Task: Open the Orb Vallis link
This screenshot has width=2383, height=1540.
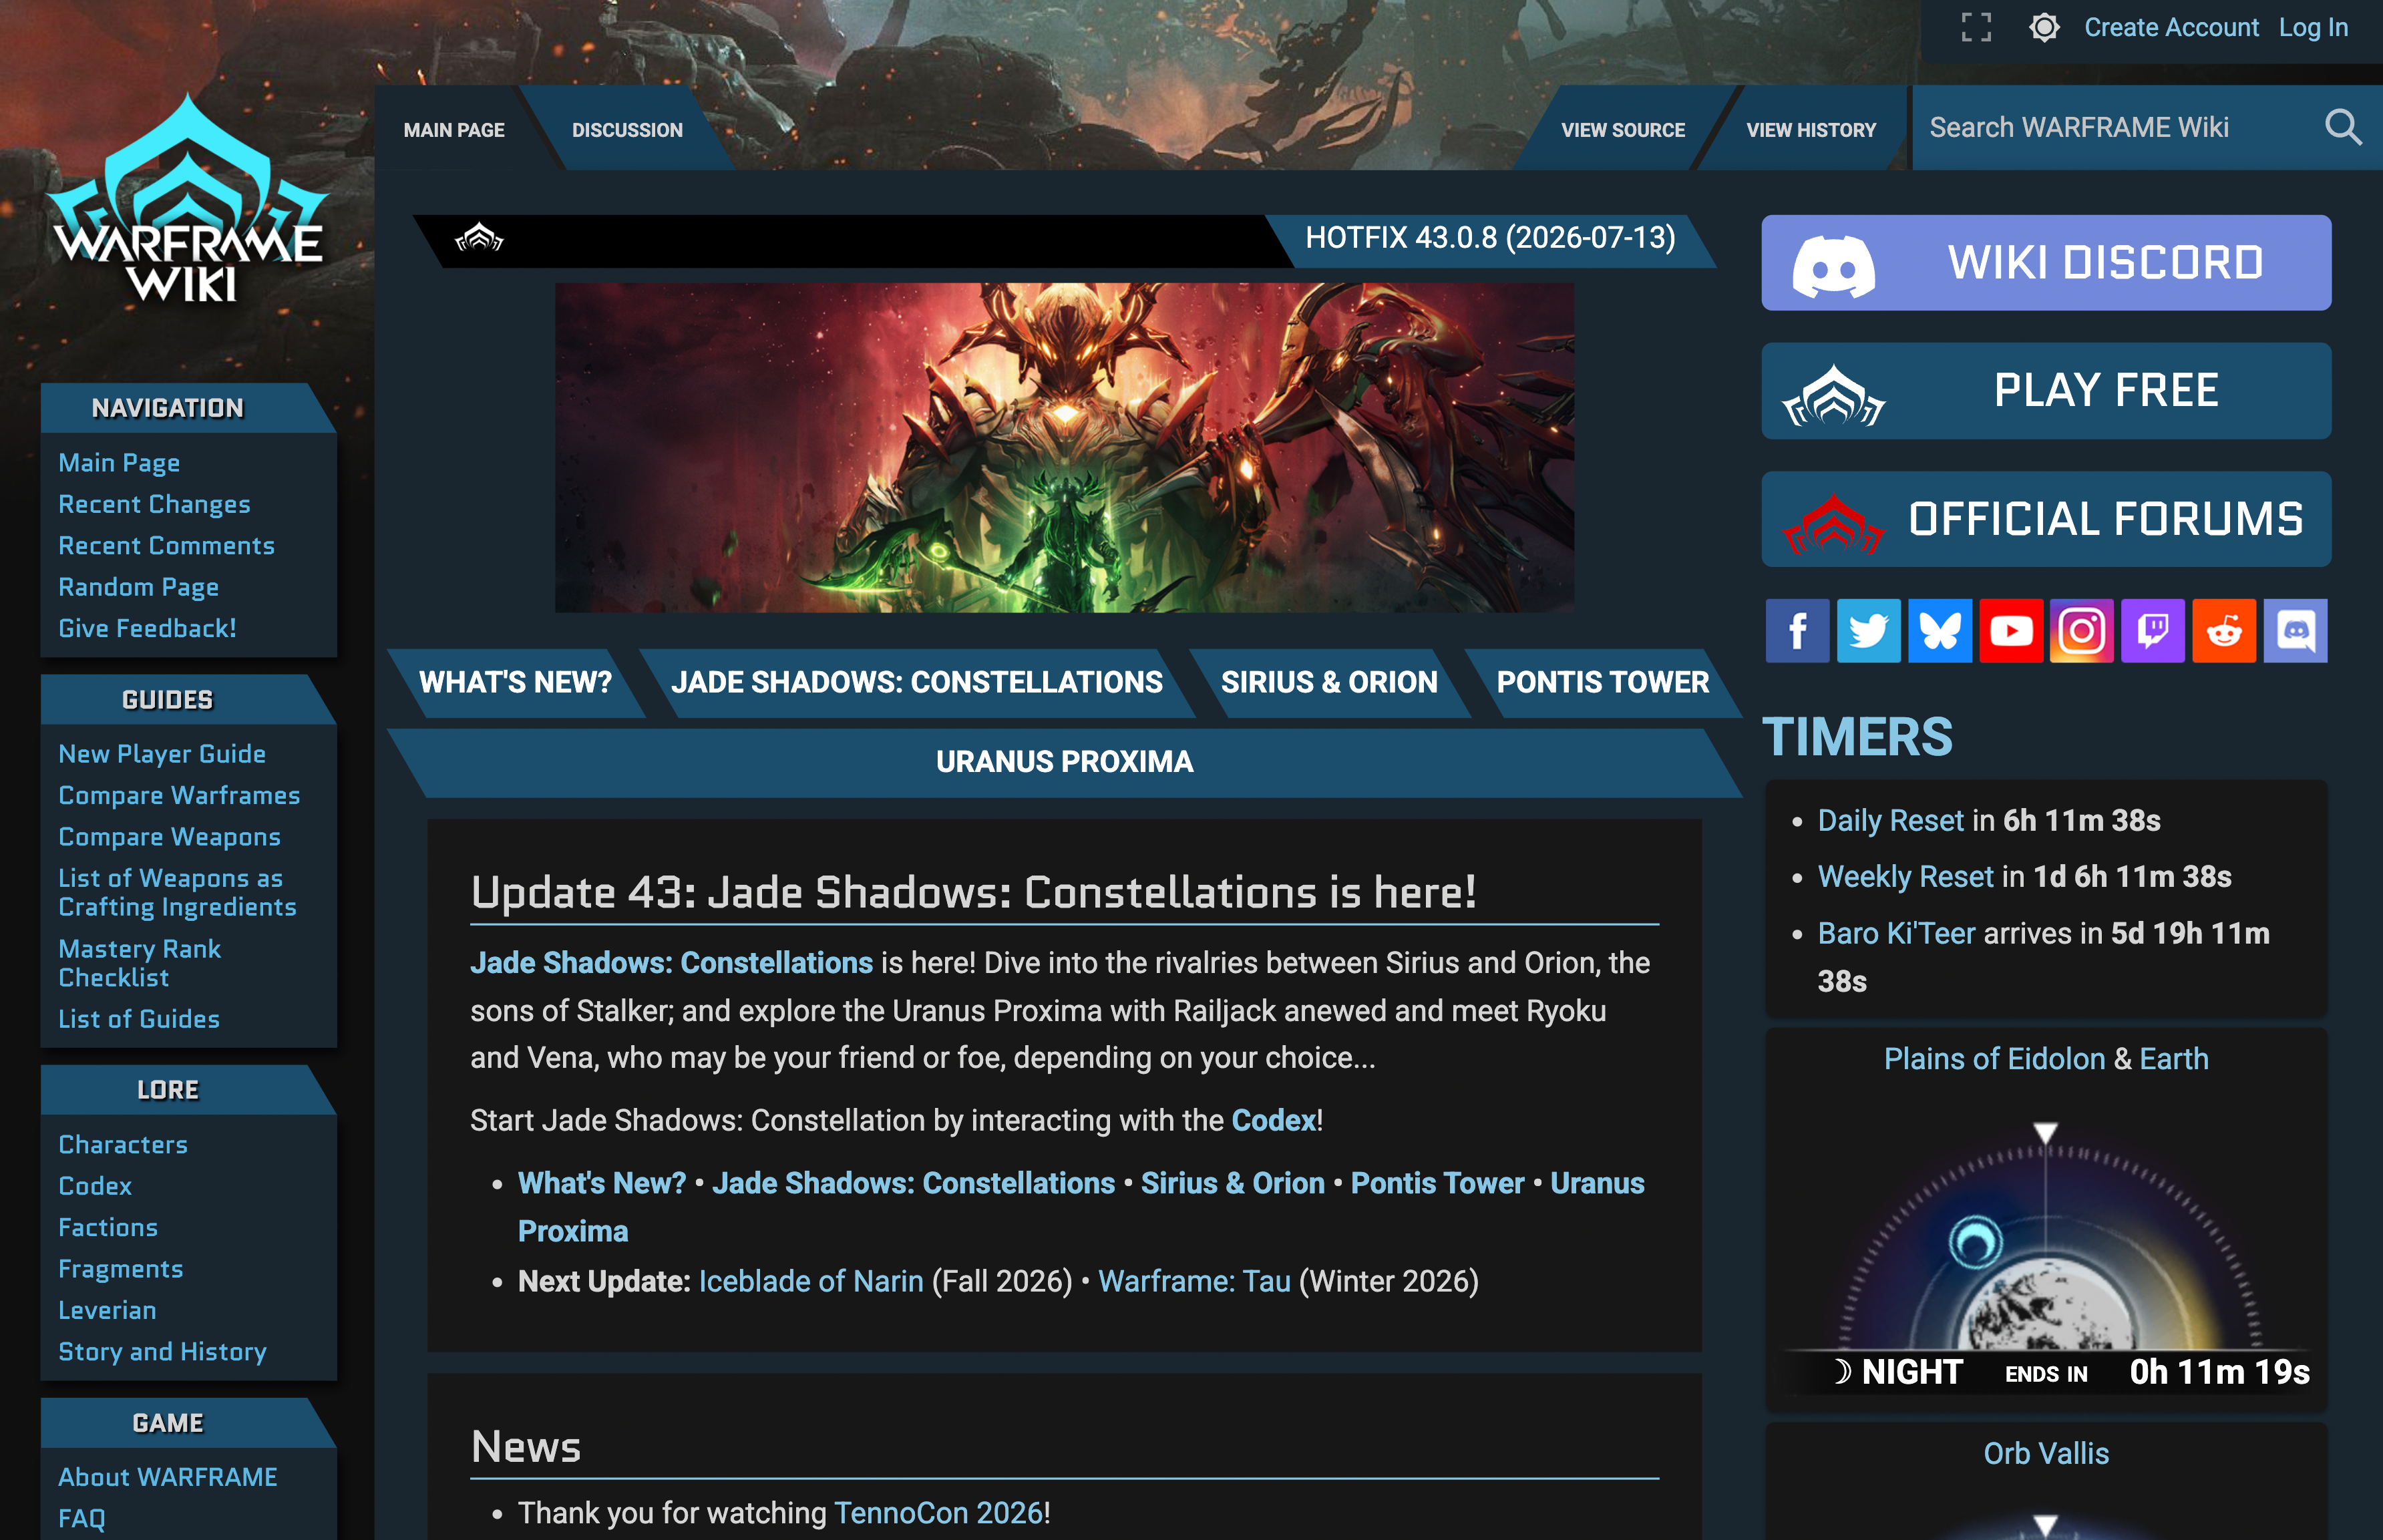Action: (x=2046, y=1454)
